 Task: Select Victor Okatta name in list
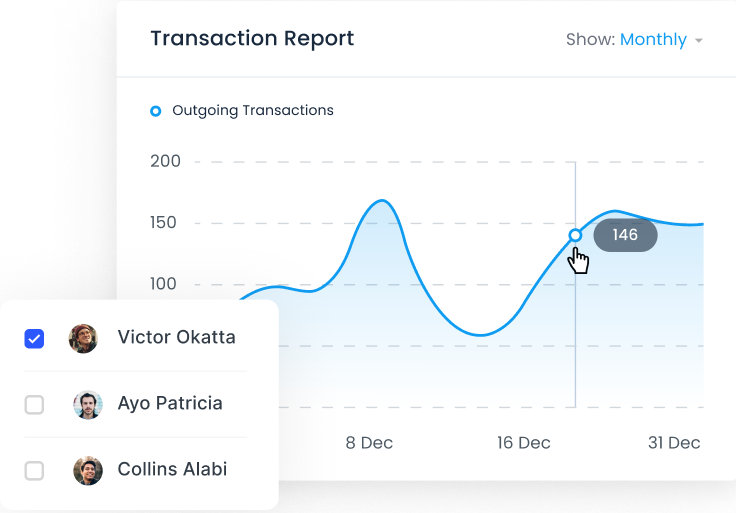coord(176,337)
